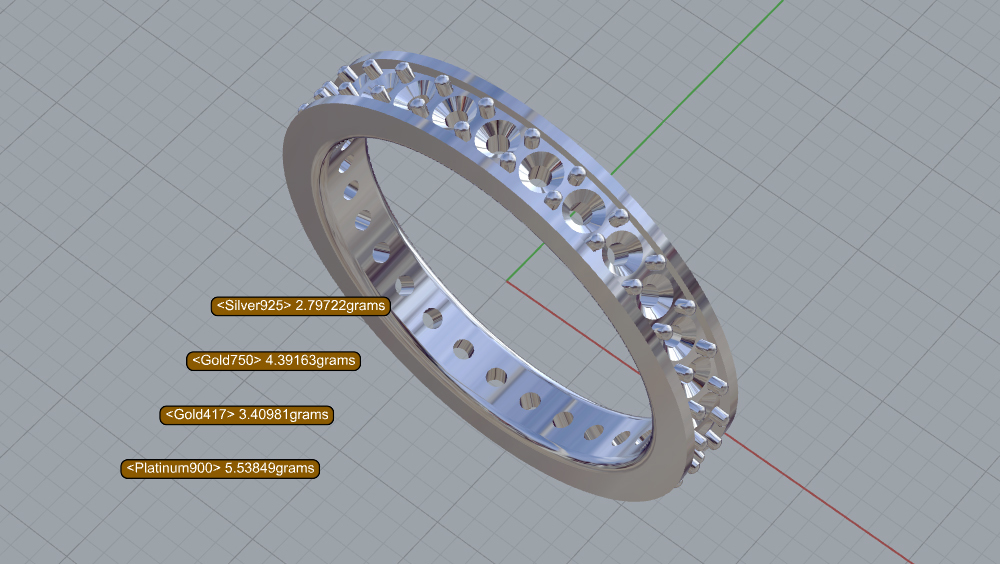
Task: Select a round hole on the inner band
Action: tap(463, 349)
